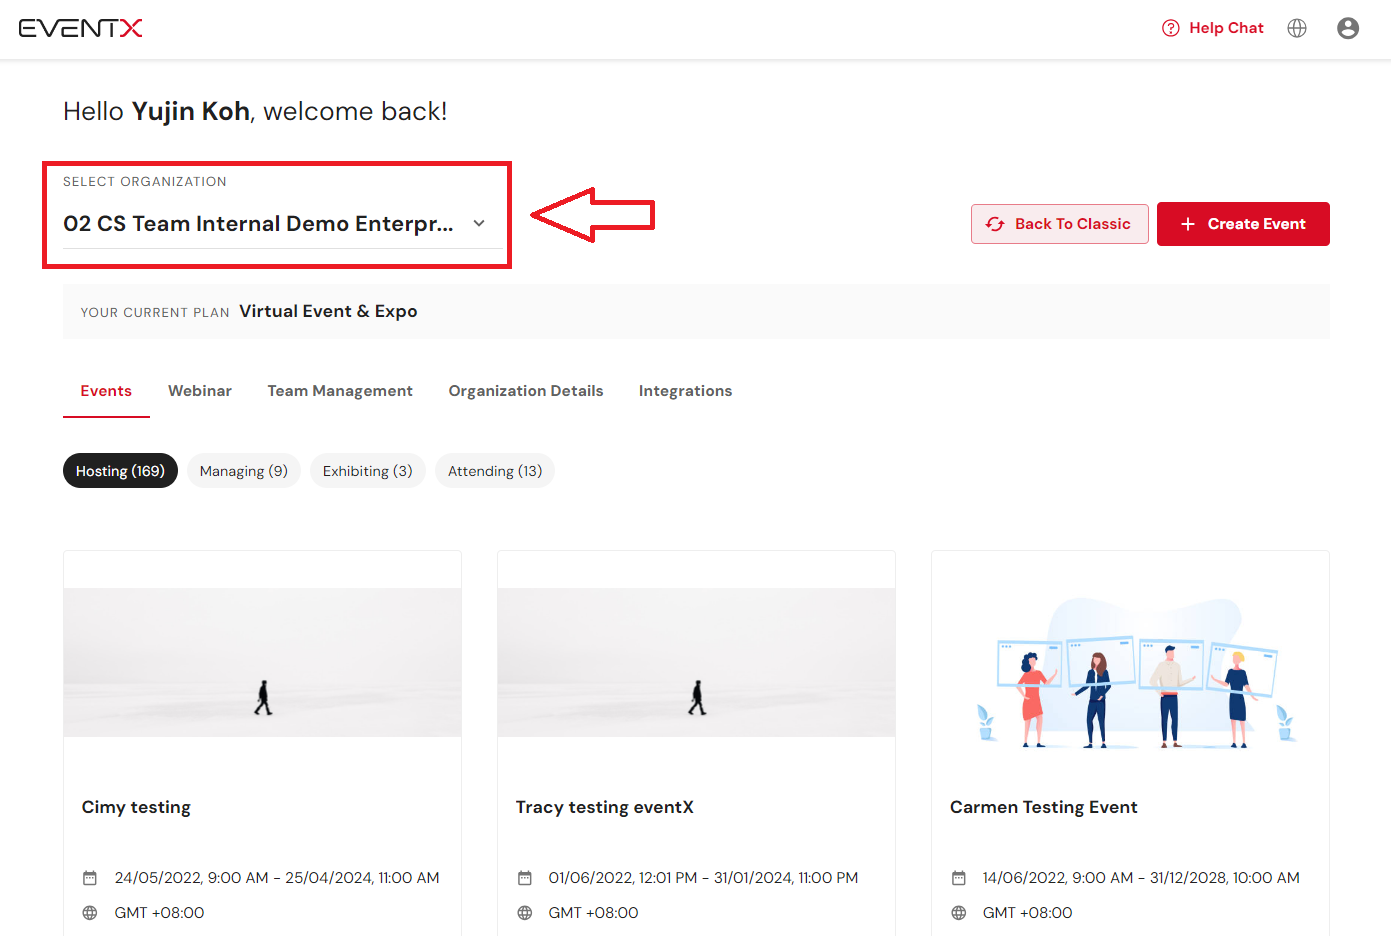Expand the Select Organization dropdown chevron
Image resolution: width=1391 pixels, height=936 pixels.
pos(479,224)
